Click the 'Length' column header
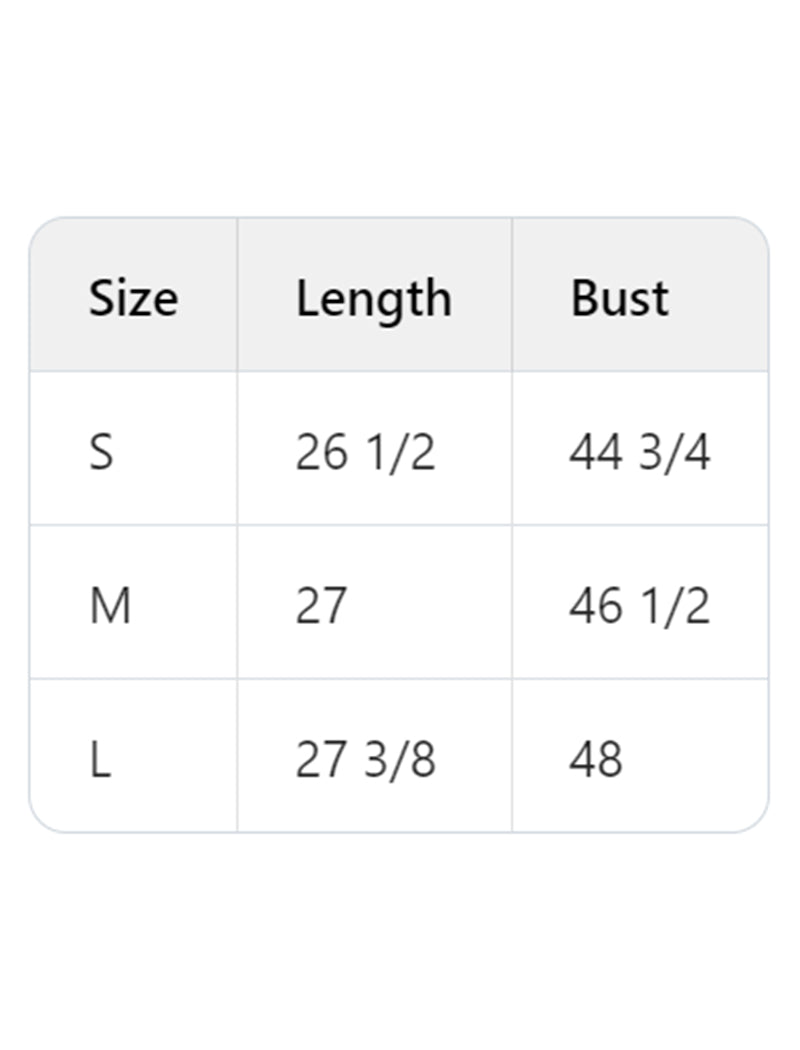This screenshot has height=1050, width=800. (x=373, y=298)
